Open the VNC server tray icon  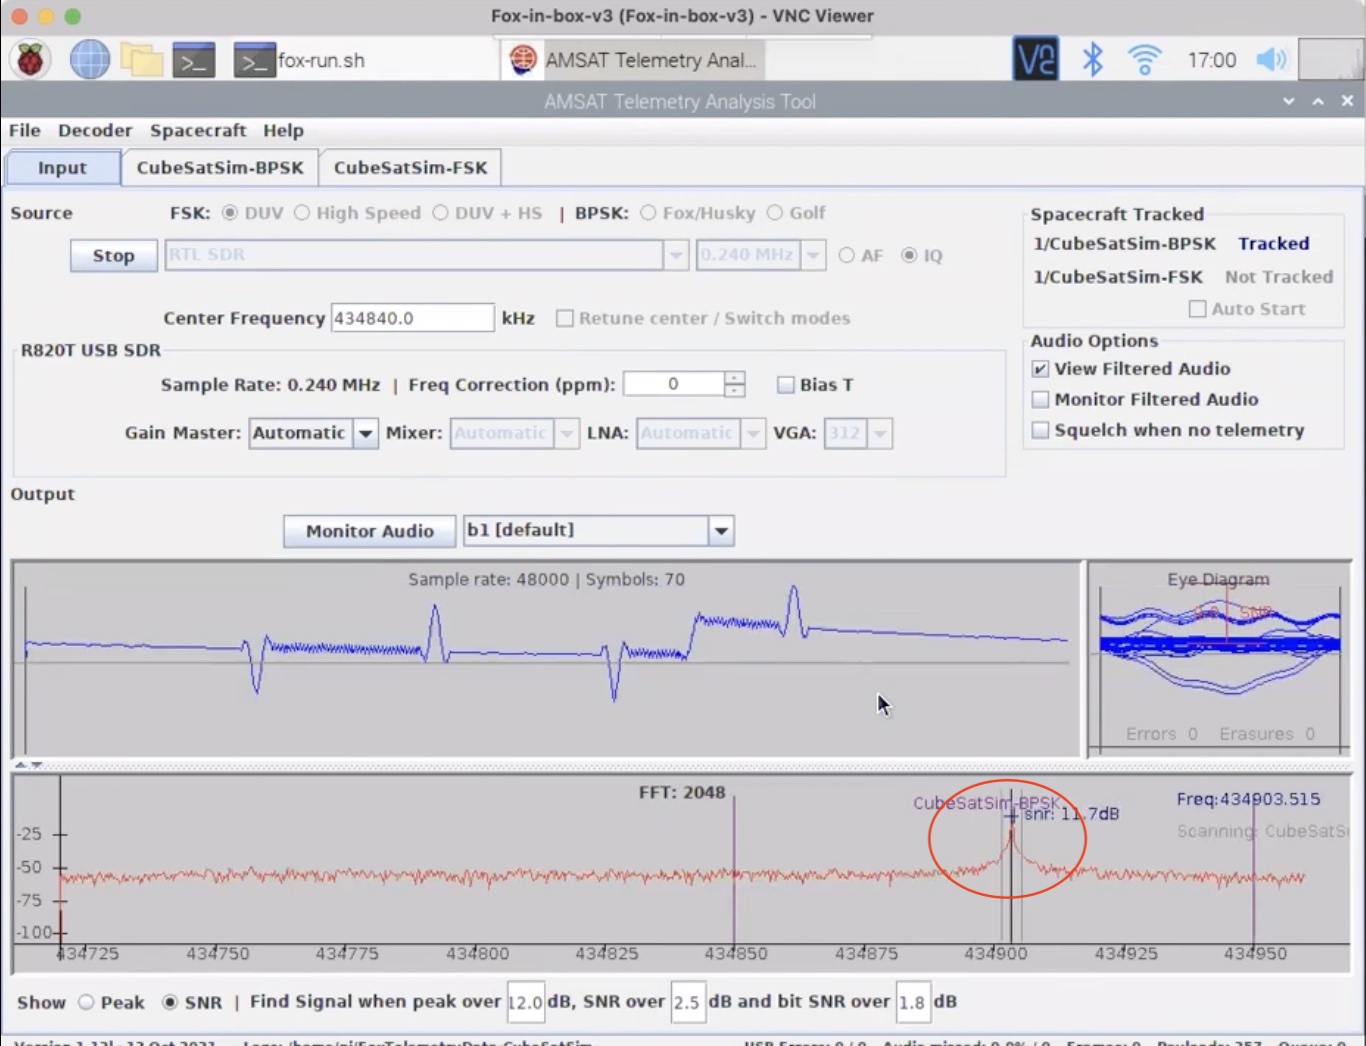1035,60
